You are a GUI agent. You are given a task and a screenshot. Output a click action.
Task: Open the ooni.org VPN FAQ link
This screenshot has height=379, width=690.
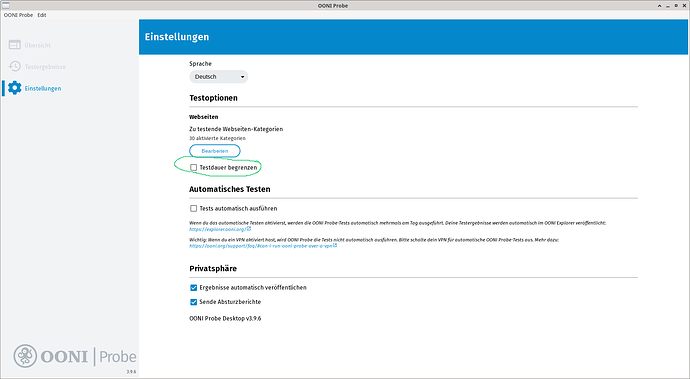point(261,246)
